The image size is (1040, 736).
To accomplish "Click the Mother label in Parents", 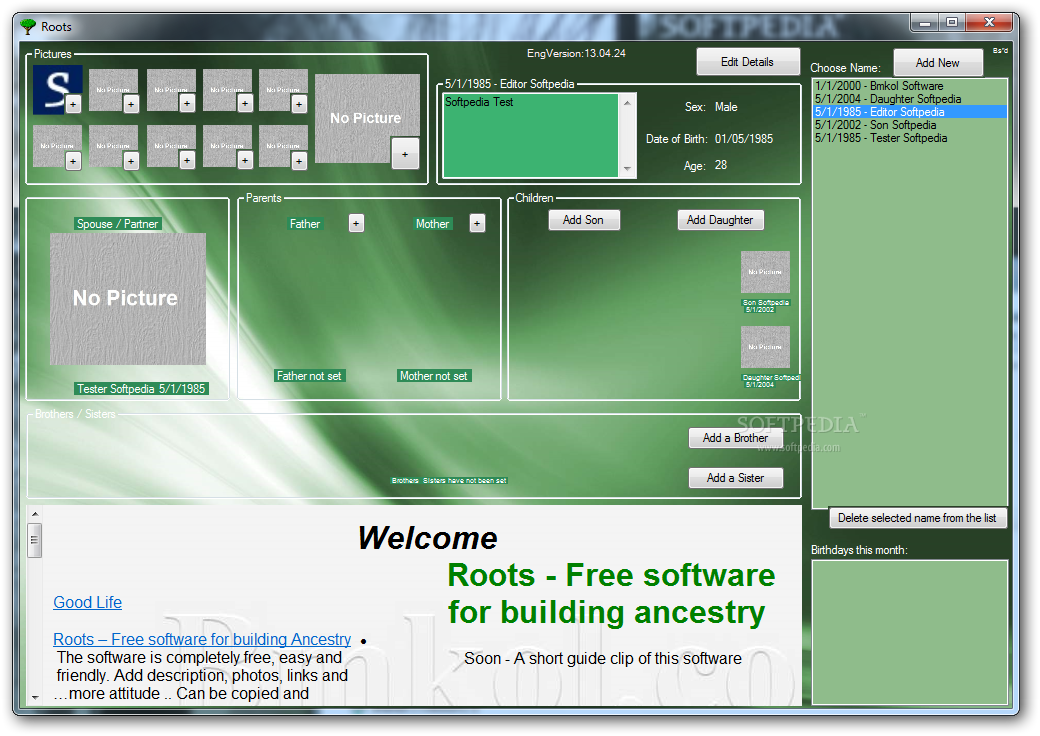I will point(432,224).
